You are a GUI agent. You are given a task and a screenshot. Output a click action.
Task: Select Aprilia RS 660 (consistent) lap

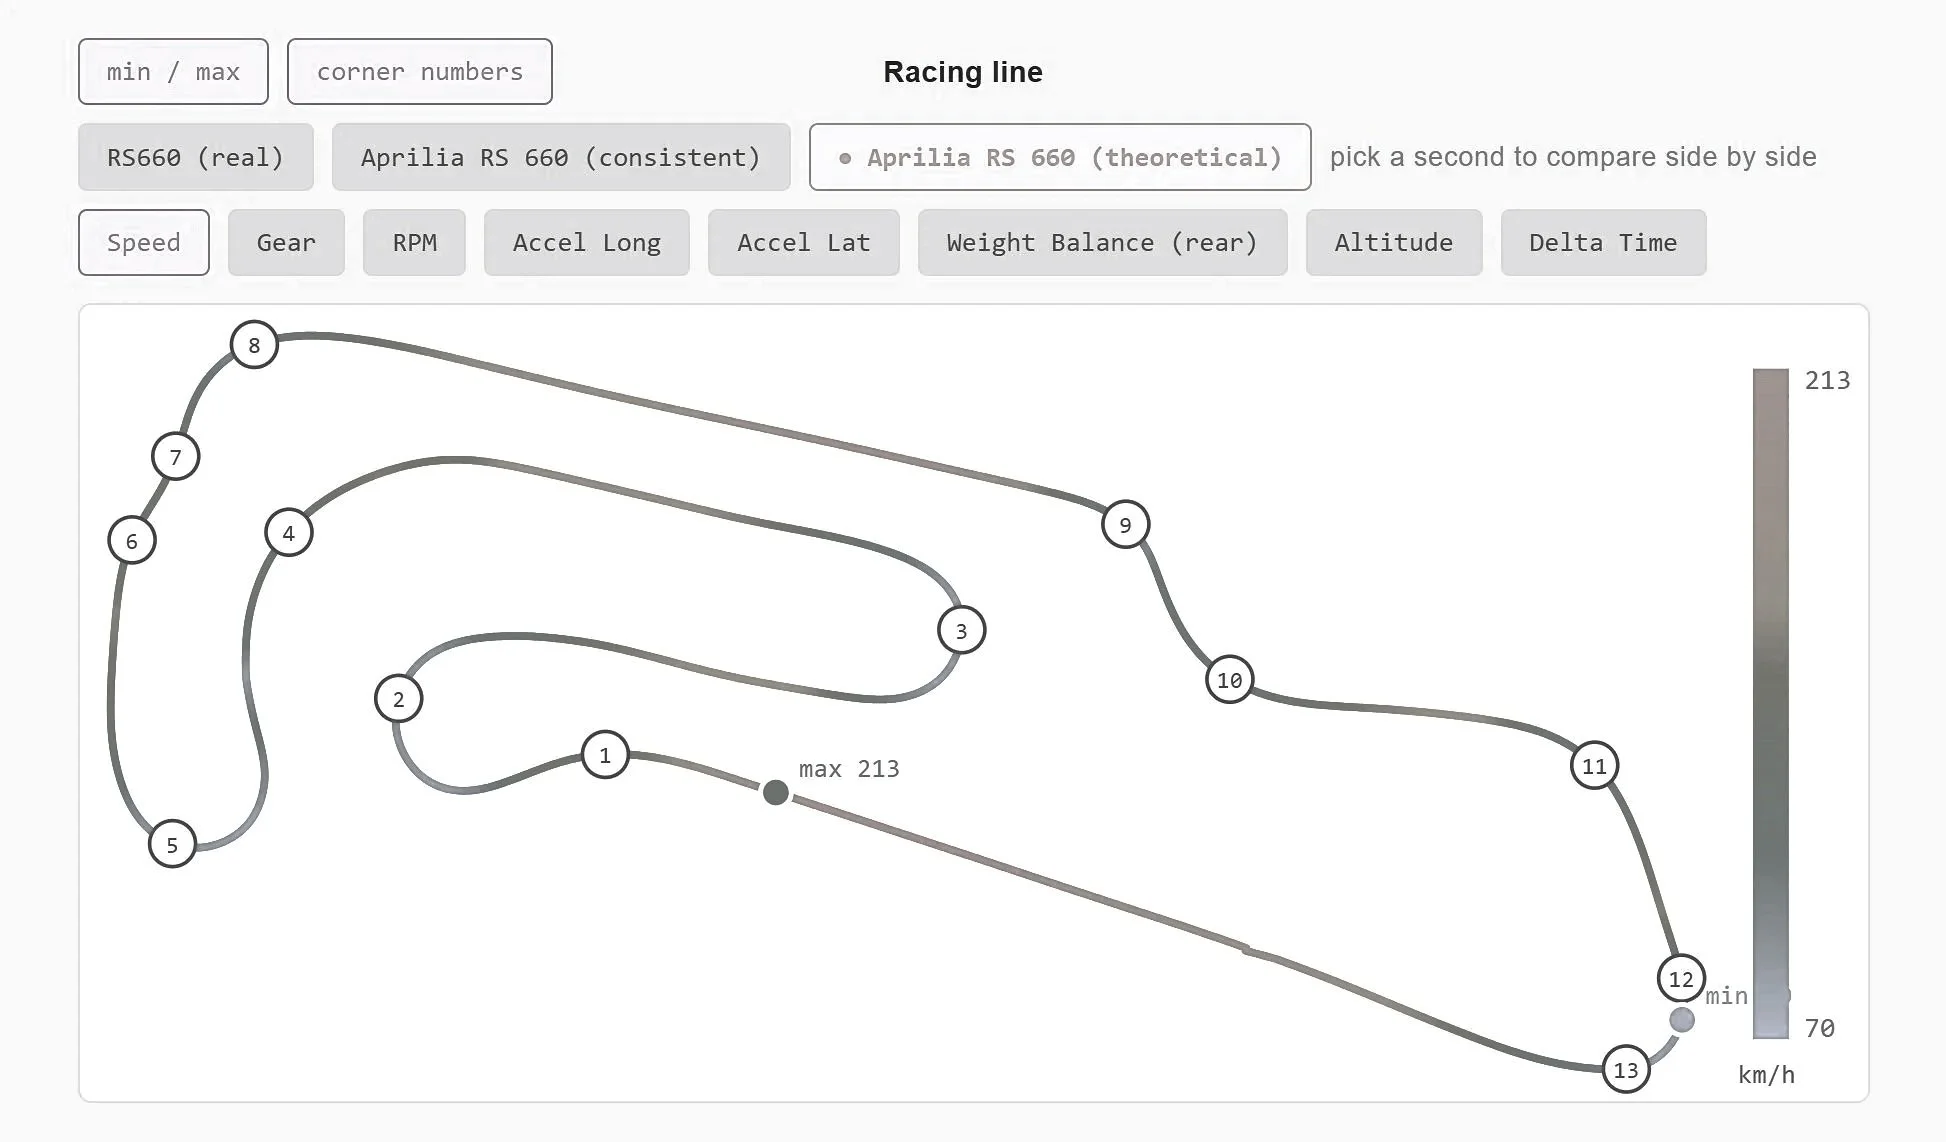(561, 157)
